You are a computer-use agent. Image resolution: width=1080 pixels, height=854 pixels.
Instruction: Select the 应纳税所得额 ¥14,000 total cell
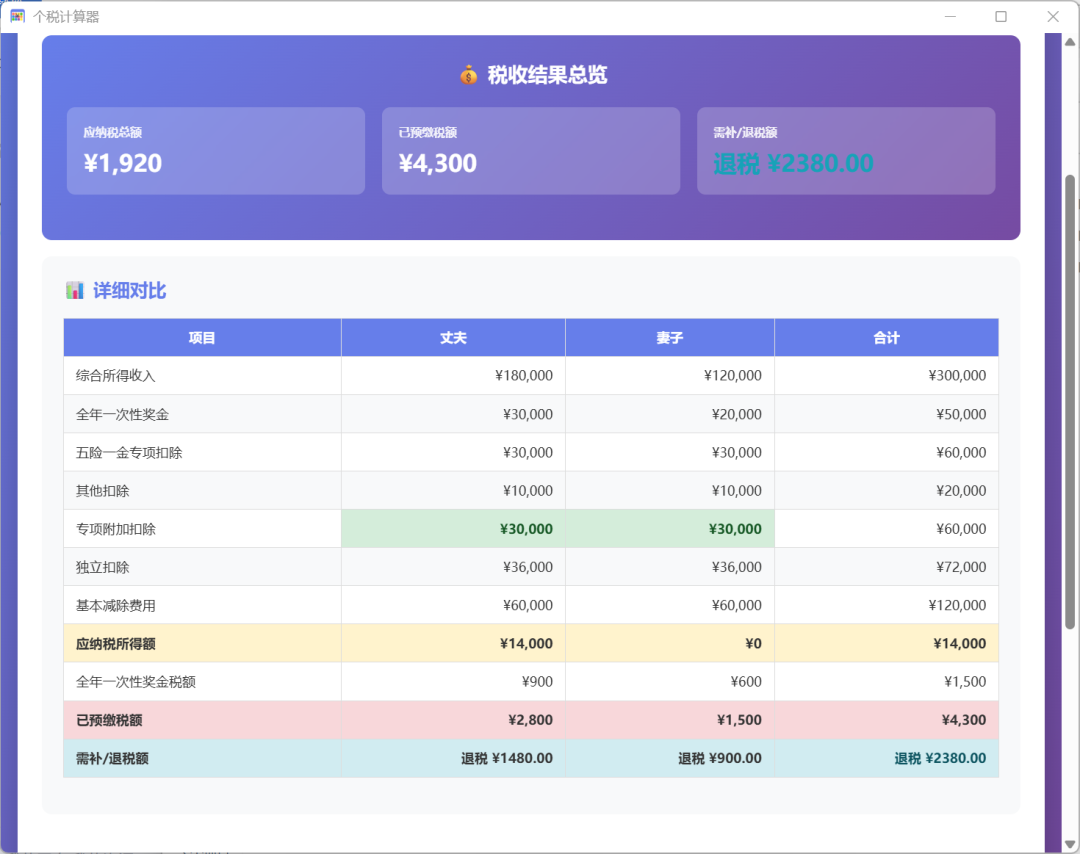pos(886,643)
